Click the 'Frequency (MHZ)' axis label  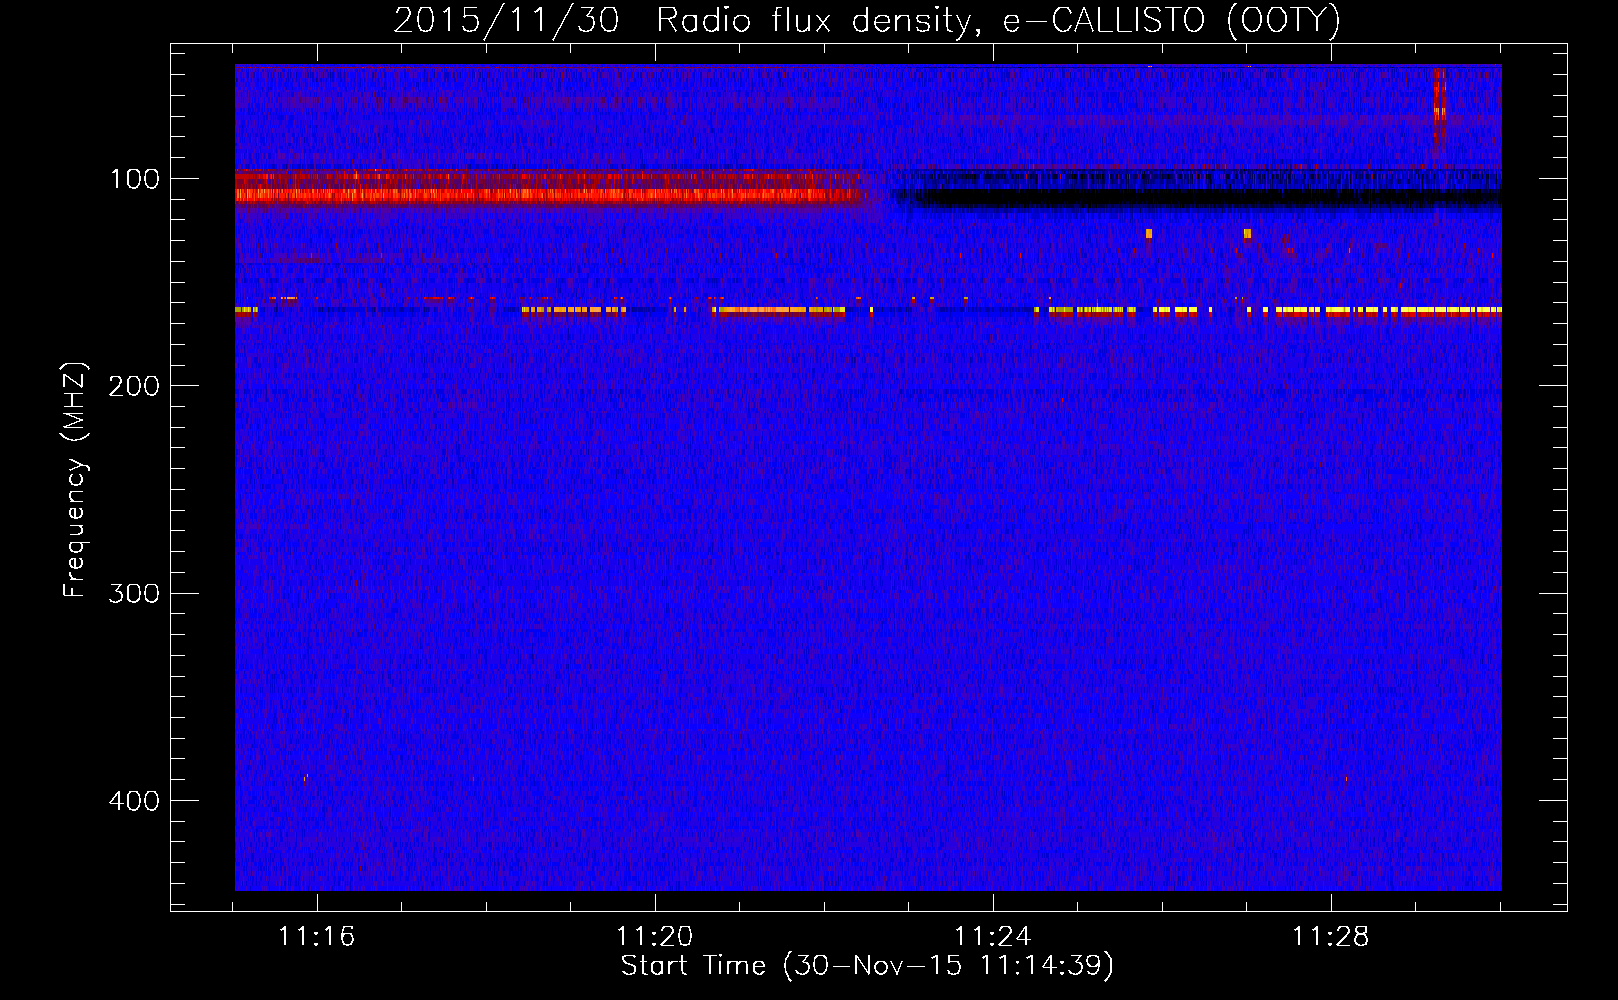75,480
